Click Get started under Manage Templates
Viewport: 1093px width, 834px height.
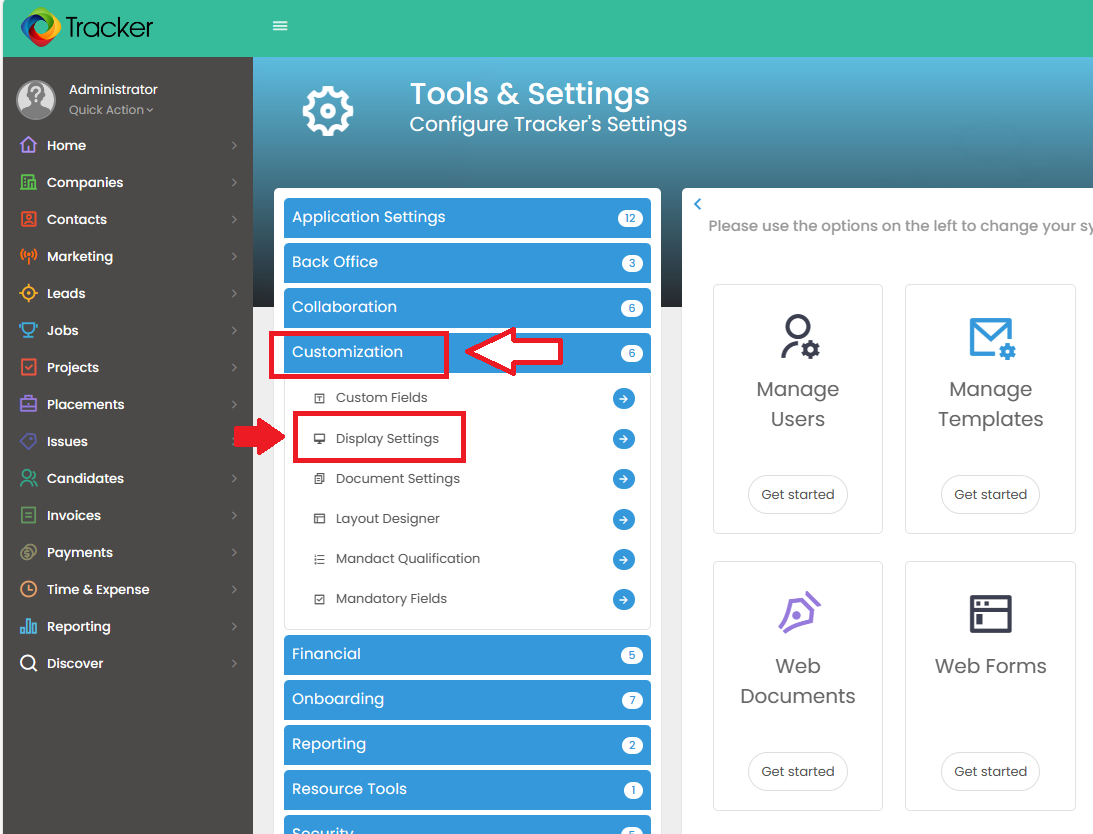coord(990,494)
